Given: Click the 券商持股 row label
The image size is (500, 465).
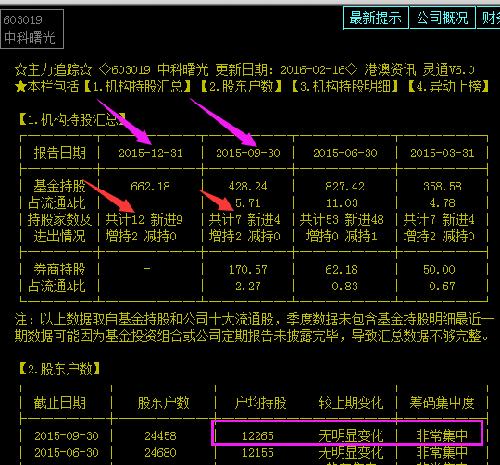Looking at the screenshot, I should coord(59,269).
